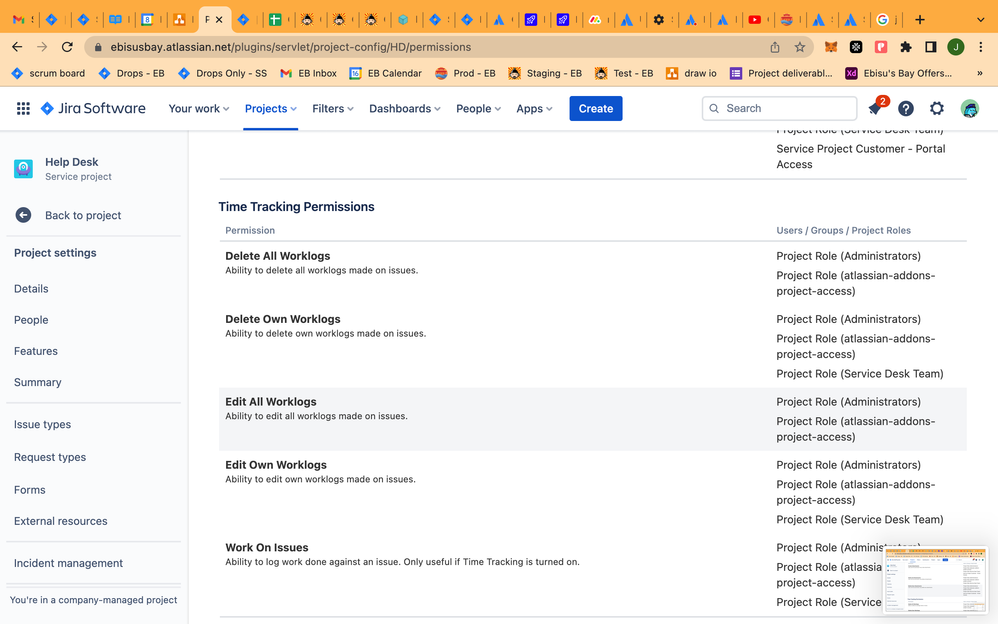Click the screenshot preview thumbnail
This screenshot has width=998, height=624.
[935, 579]
